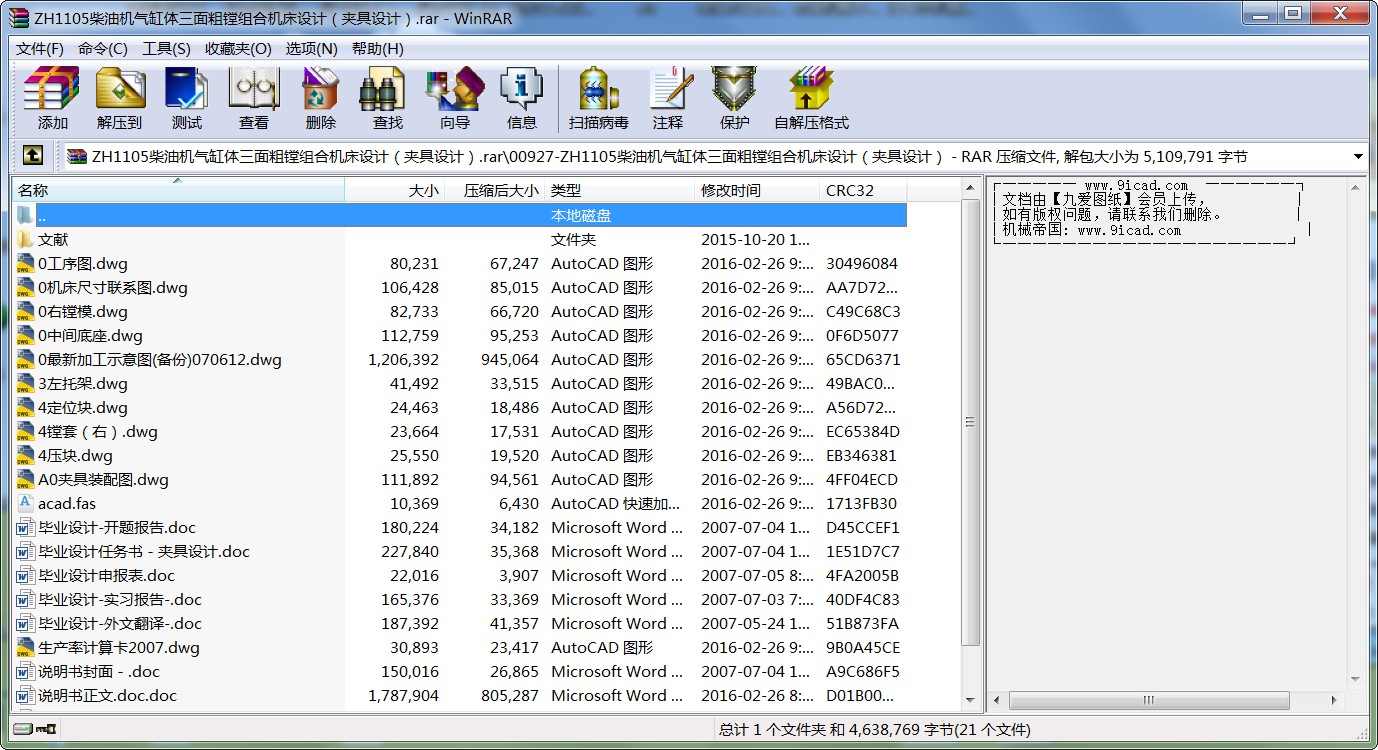Click the www.9icad.com comment text
Screen dimensions: 1378x750
[1136, 186]
